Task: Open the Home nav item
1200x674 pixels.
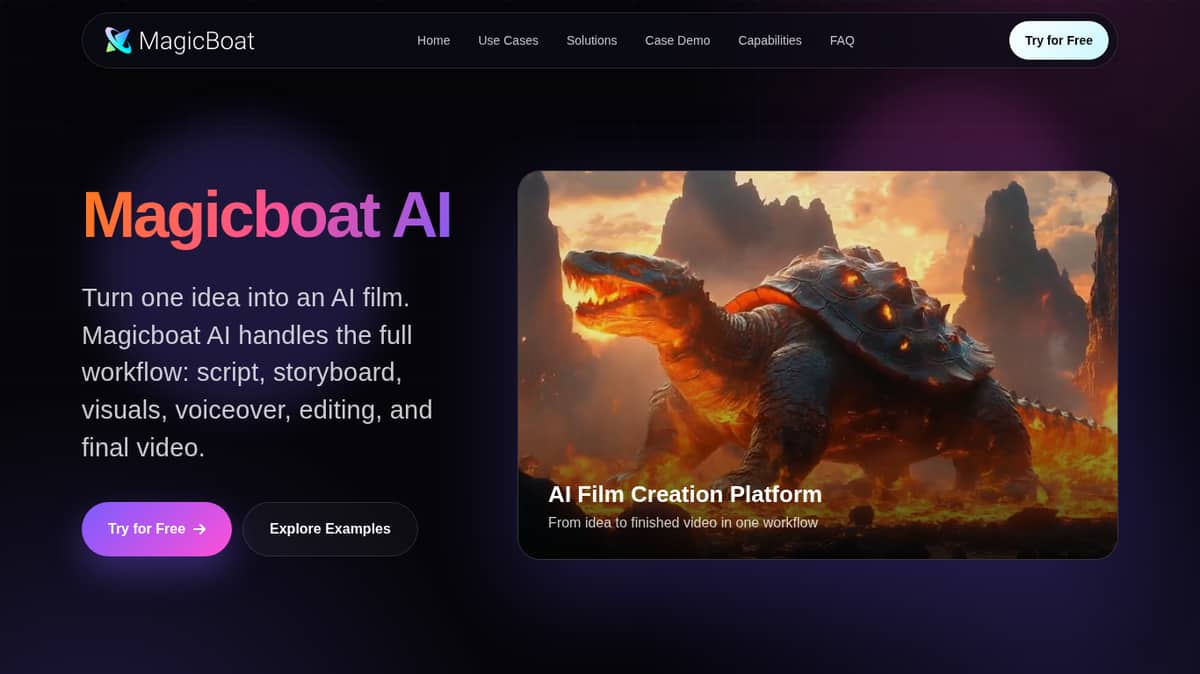Action: point(433,40)
